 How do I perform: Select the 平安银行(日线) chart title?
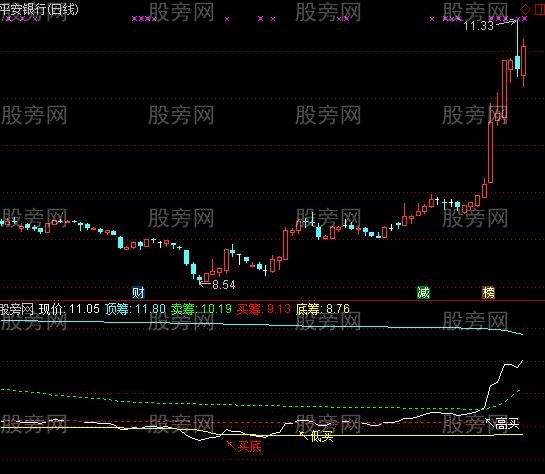[x=39, y=9]
